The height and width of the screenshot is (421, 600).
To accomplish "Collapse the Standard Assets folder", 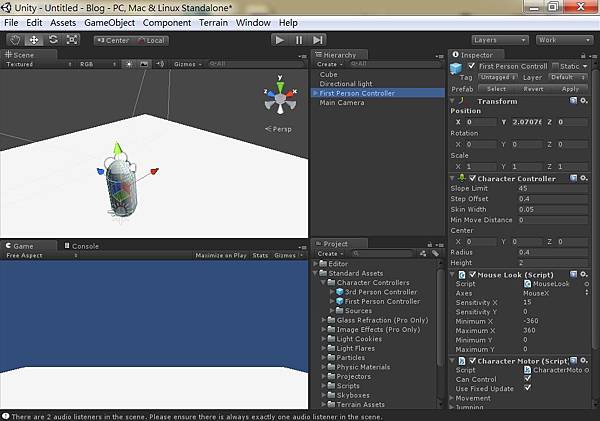I will point(316,273).
